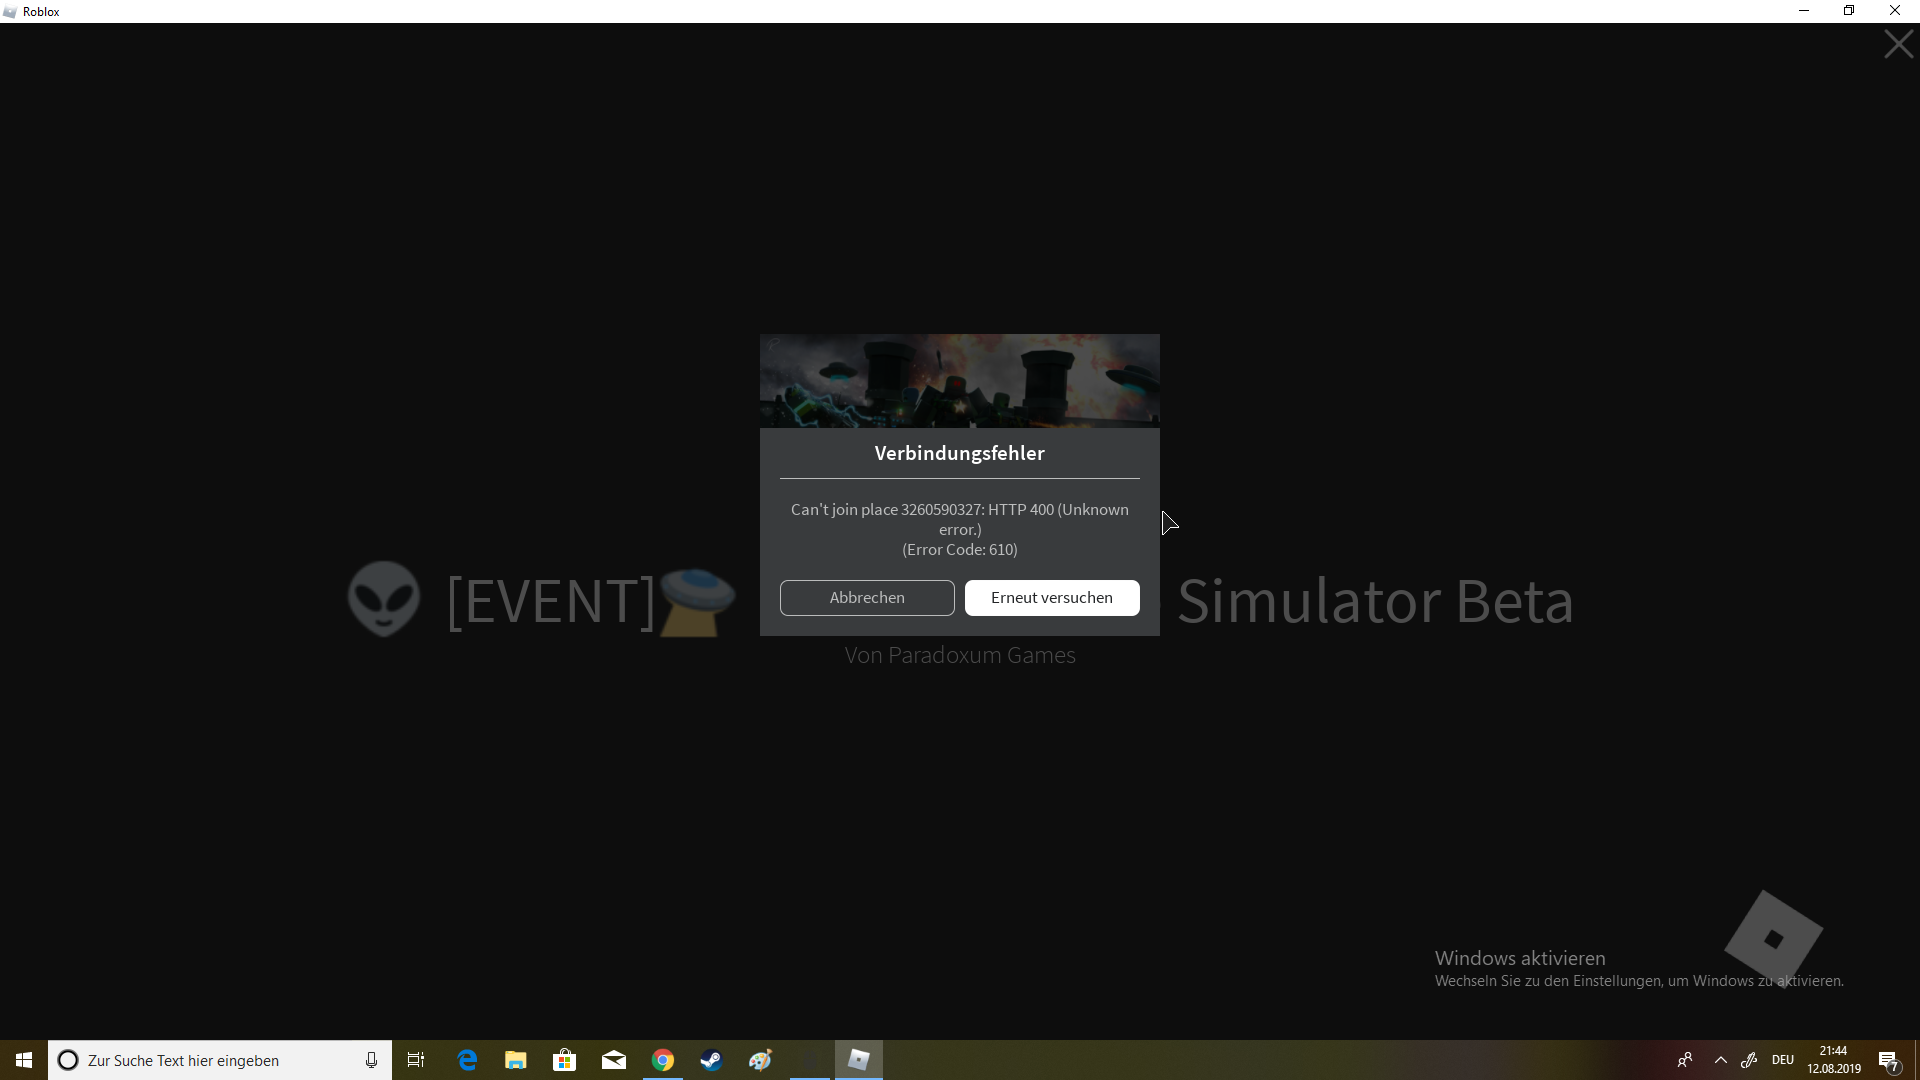Close the loading screen with the X
The width and height of the screenshot is (1920, 1080).
coord(1897,45)
